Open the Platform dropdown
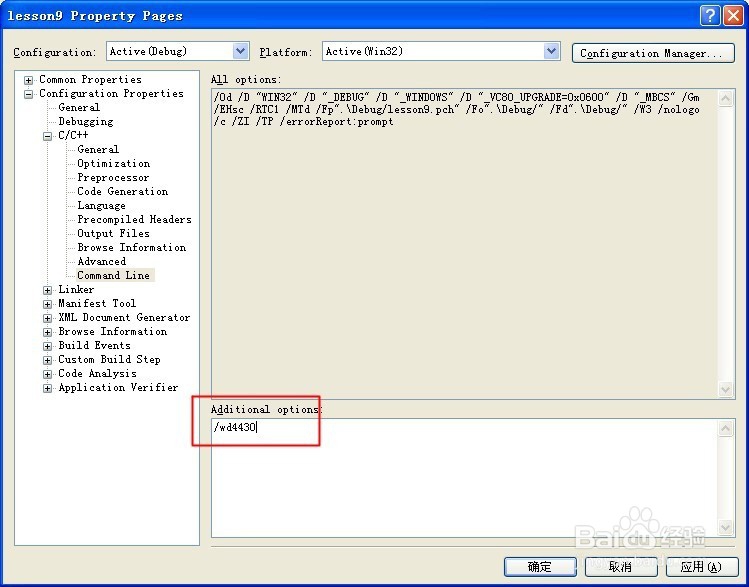Screen dimensions: 749x587 [552, 51]
